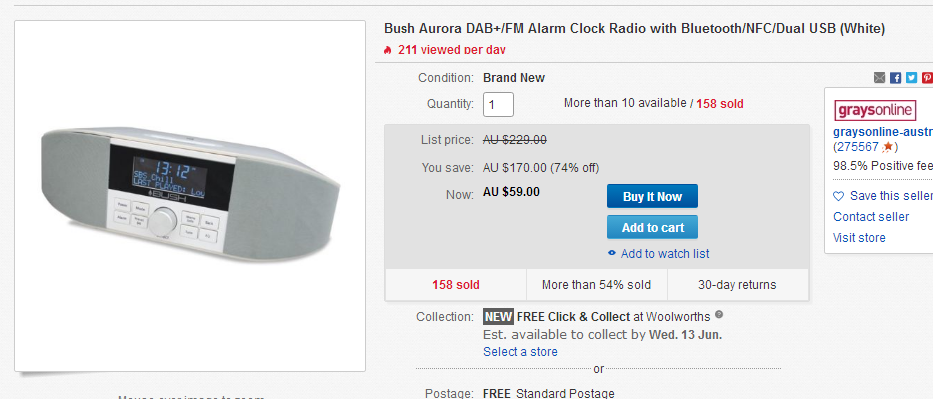The height and width of the screenshot is (399, 933).
Task: Share listing via email icon
Action: click(879, 78)
